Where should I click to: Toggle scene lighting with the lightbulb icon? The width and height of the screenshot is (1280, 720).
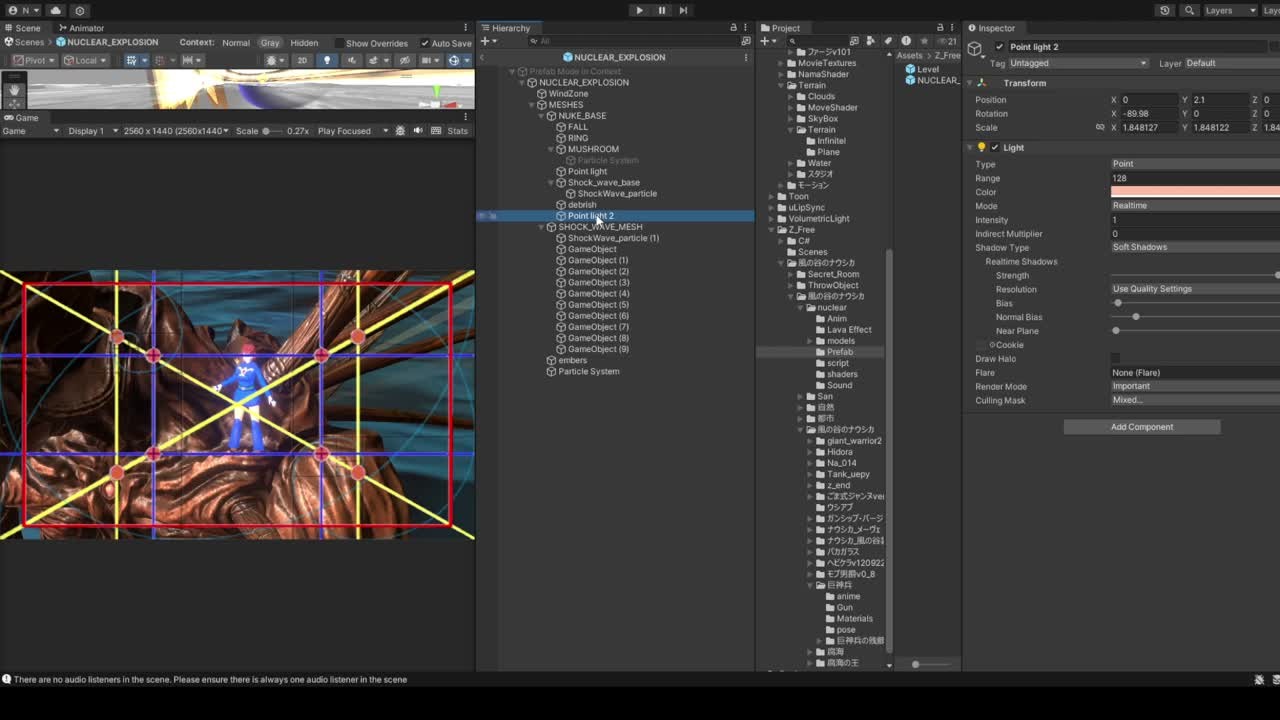coord(326,60)
